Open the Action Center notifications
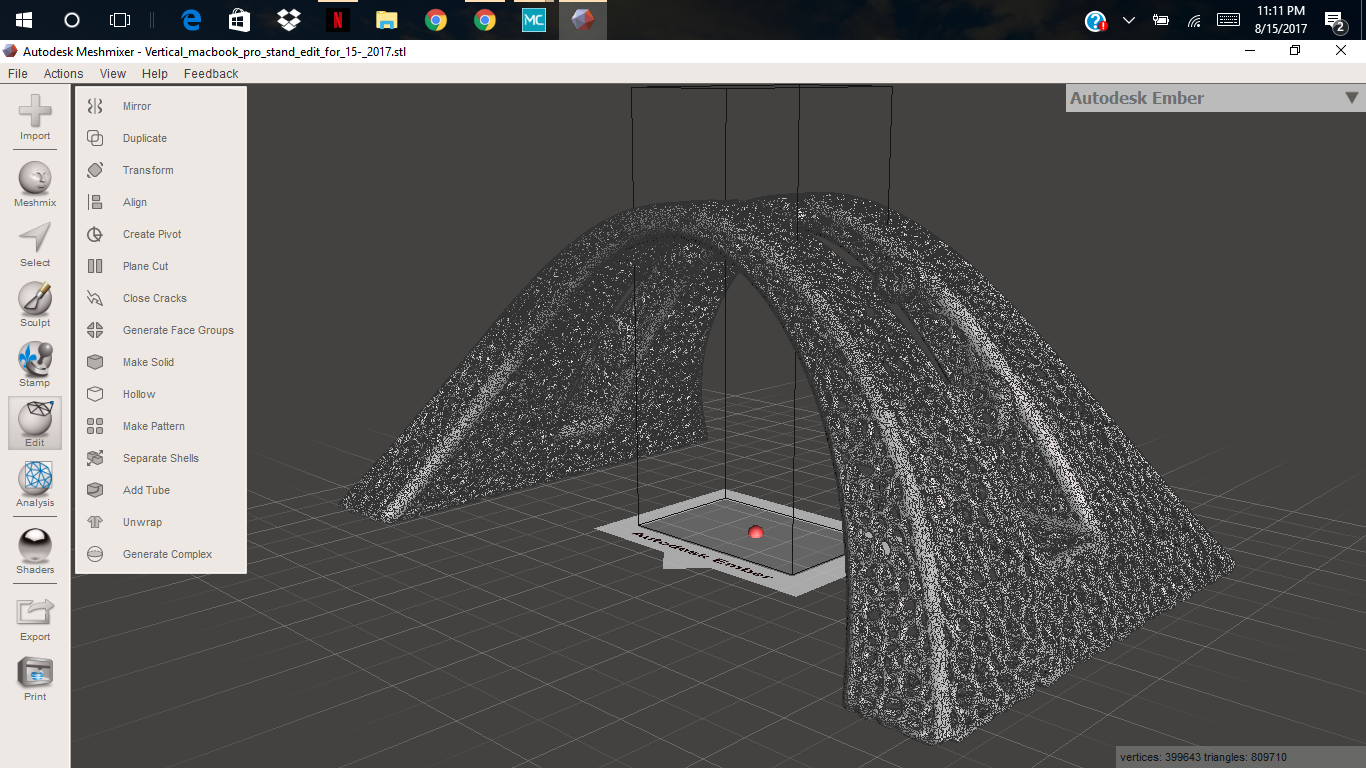 (1334, 20)
